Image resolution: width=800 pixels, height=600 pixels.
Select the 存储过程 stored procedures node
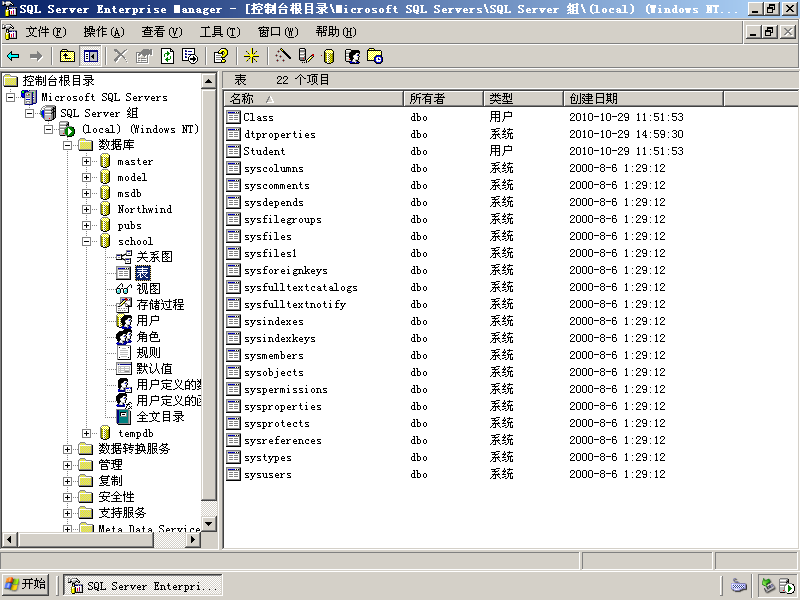coord(160,305)
